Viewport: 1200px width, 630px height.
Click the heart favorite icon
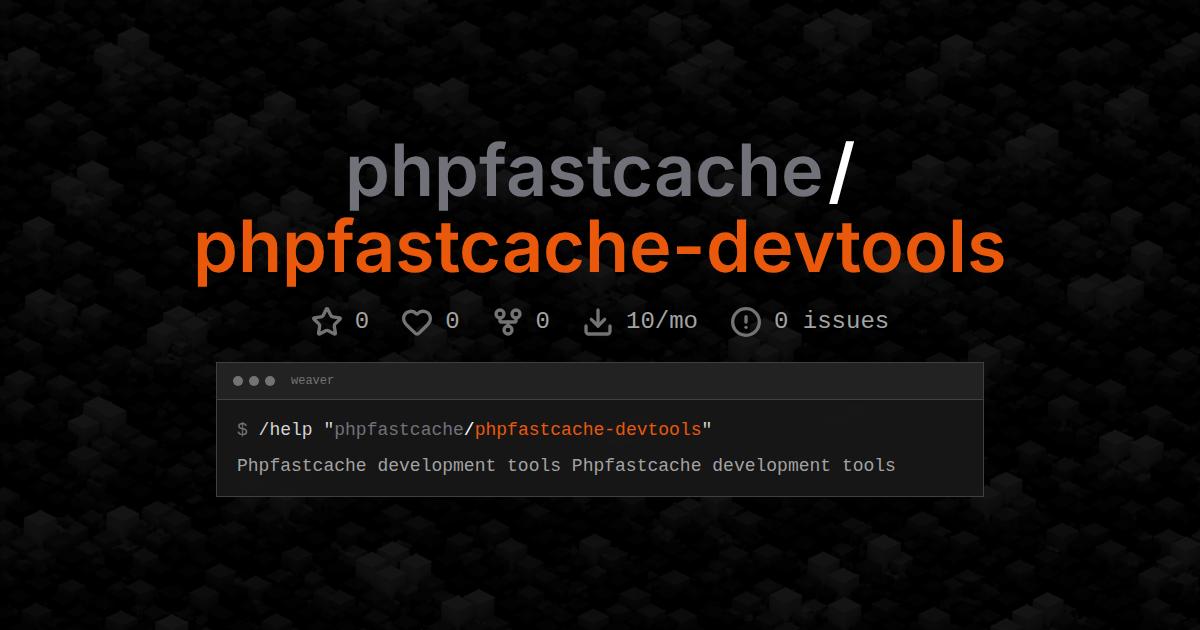(x=416, y=321)
